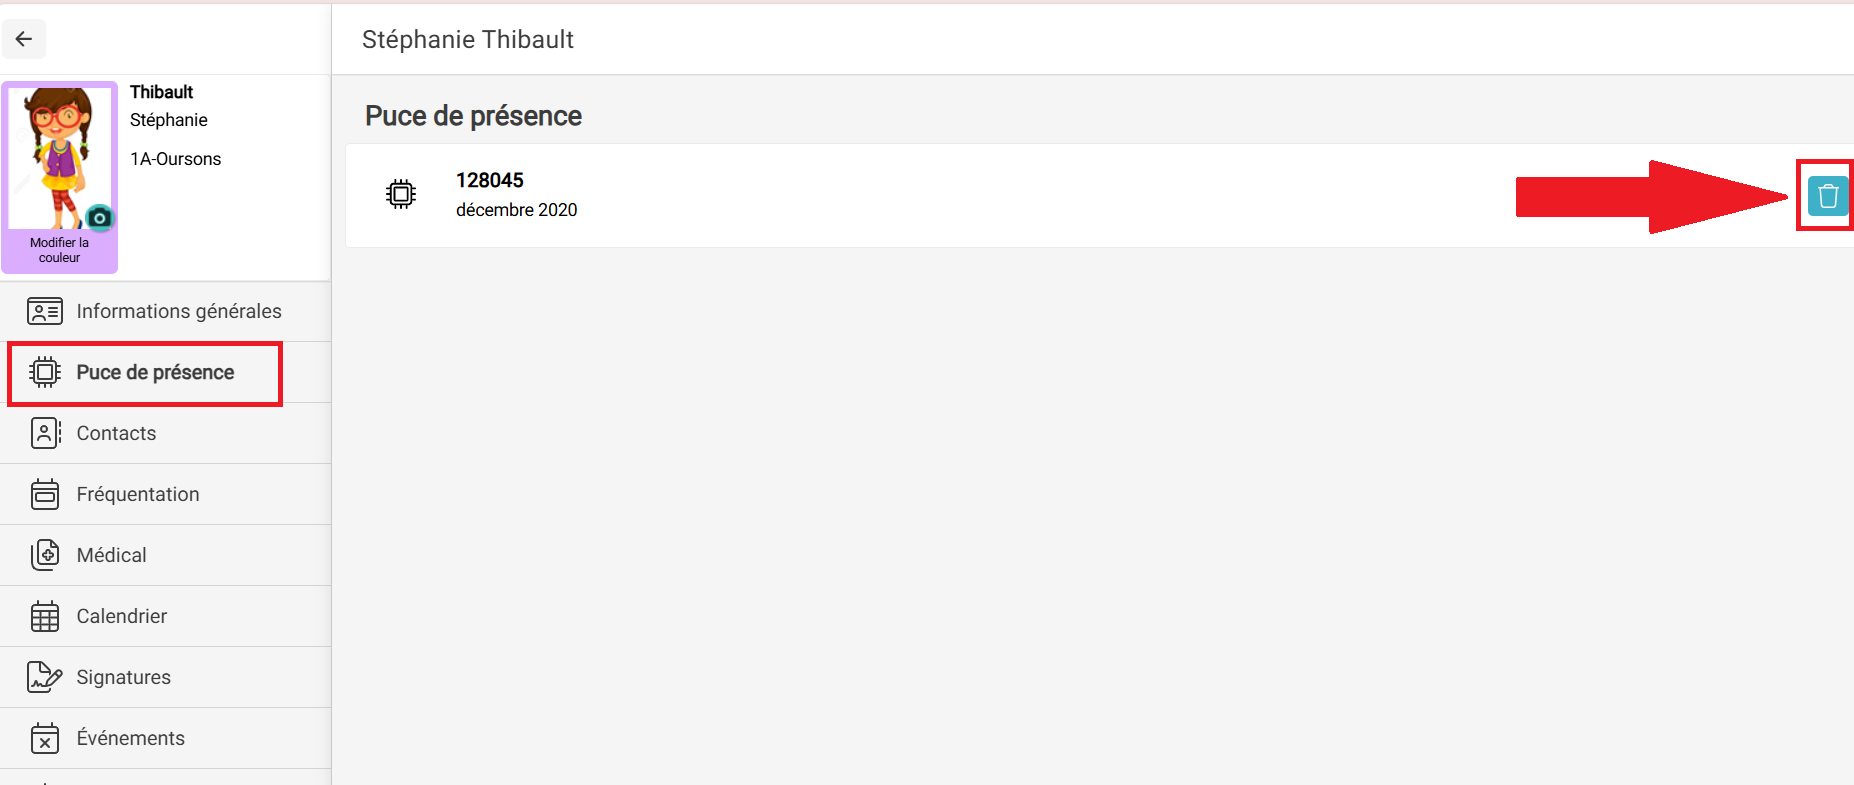This screenshot has width=1854, height=785.
Task: Click the Événements calendar-x icon
Action: point(45,738)
